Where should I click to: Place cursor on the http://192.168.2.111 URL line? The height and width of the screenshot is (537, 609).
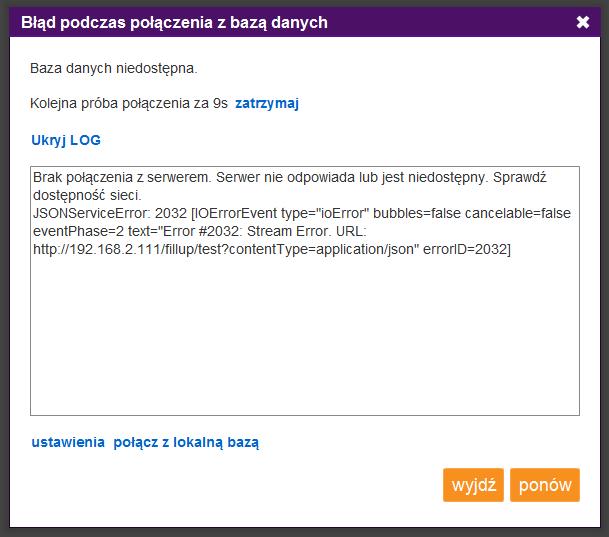272,249
